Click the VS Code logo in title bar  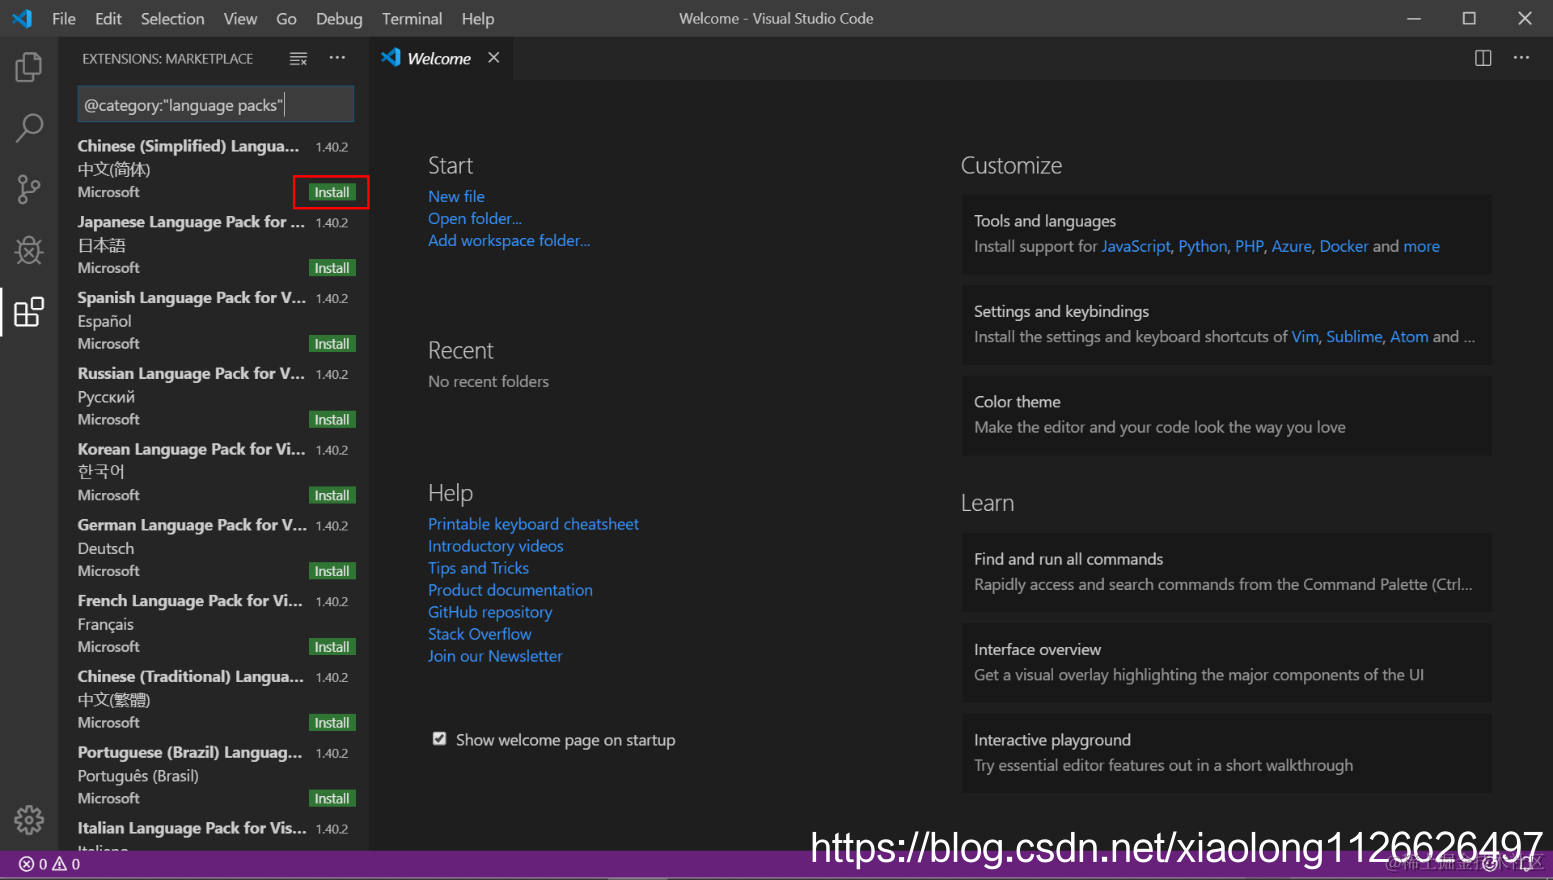coord(22,18)
